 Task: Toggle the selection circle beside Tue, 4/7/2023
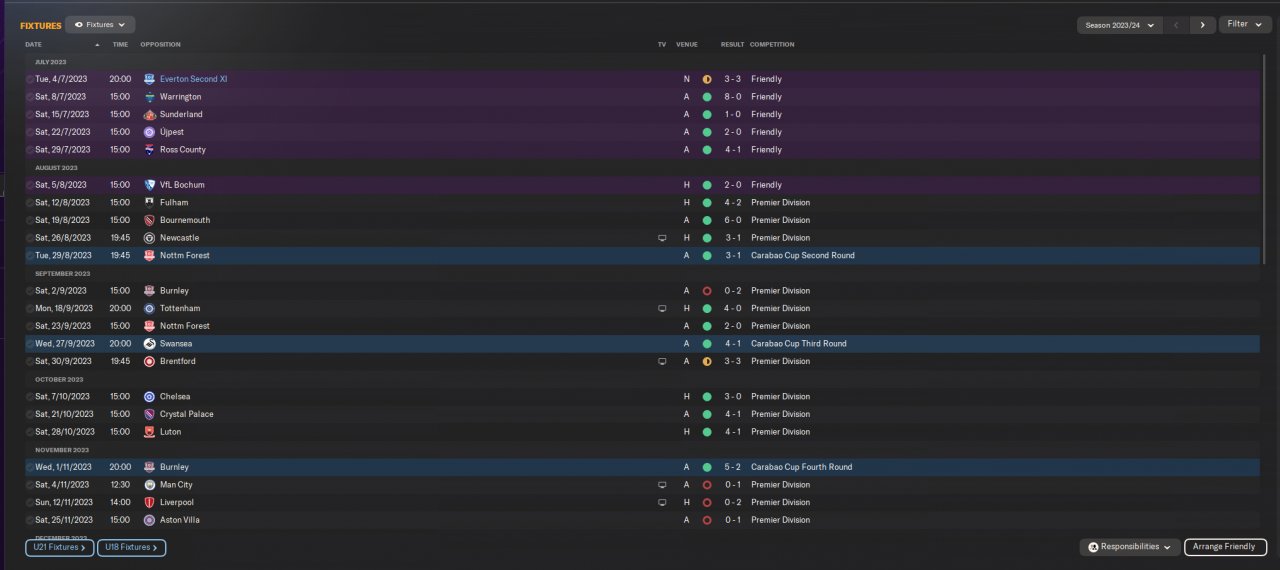(x=30, y=79)
